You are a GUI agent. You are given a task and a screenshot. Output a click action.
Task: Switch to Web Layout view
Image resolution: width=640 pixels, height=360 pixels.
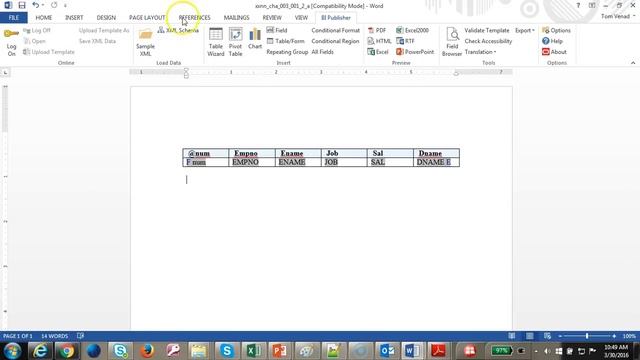tap(547, 336)
